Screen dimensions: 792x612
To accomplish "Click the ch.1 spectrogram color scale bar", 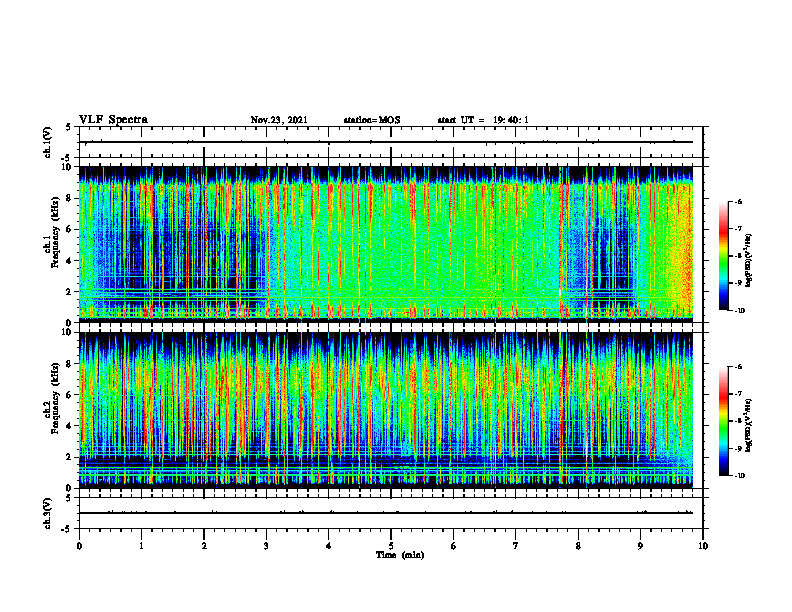I will click(x=723, y=256).
